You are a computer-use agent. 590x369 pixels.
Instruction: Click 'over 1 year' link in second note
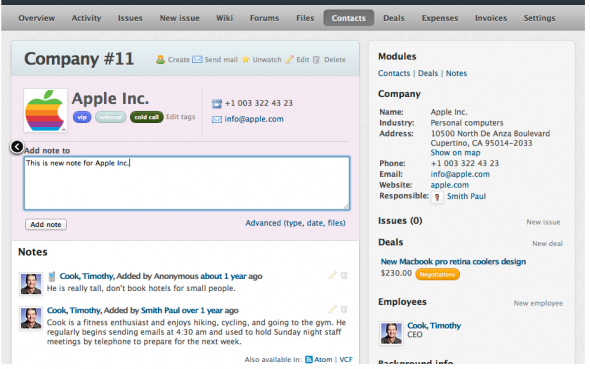202,310
